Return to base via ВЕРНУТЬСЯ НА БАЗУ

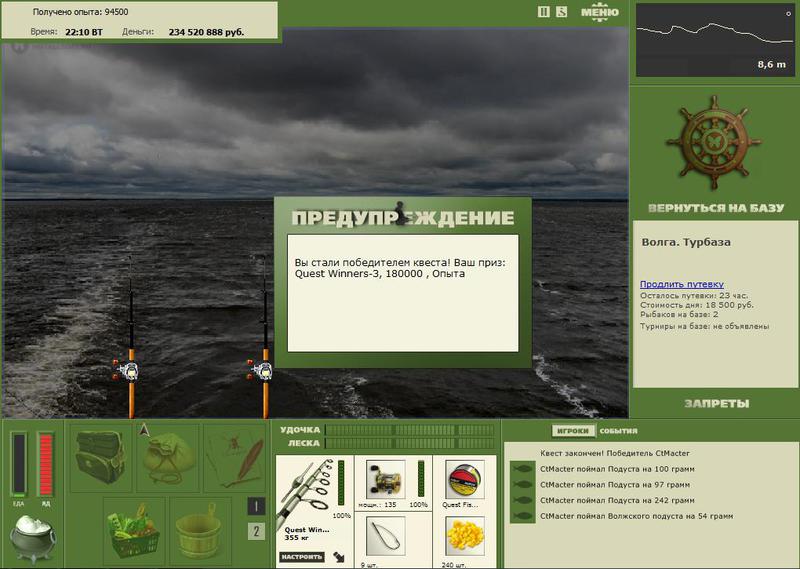pyautogui.click(x=716, y=208)
